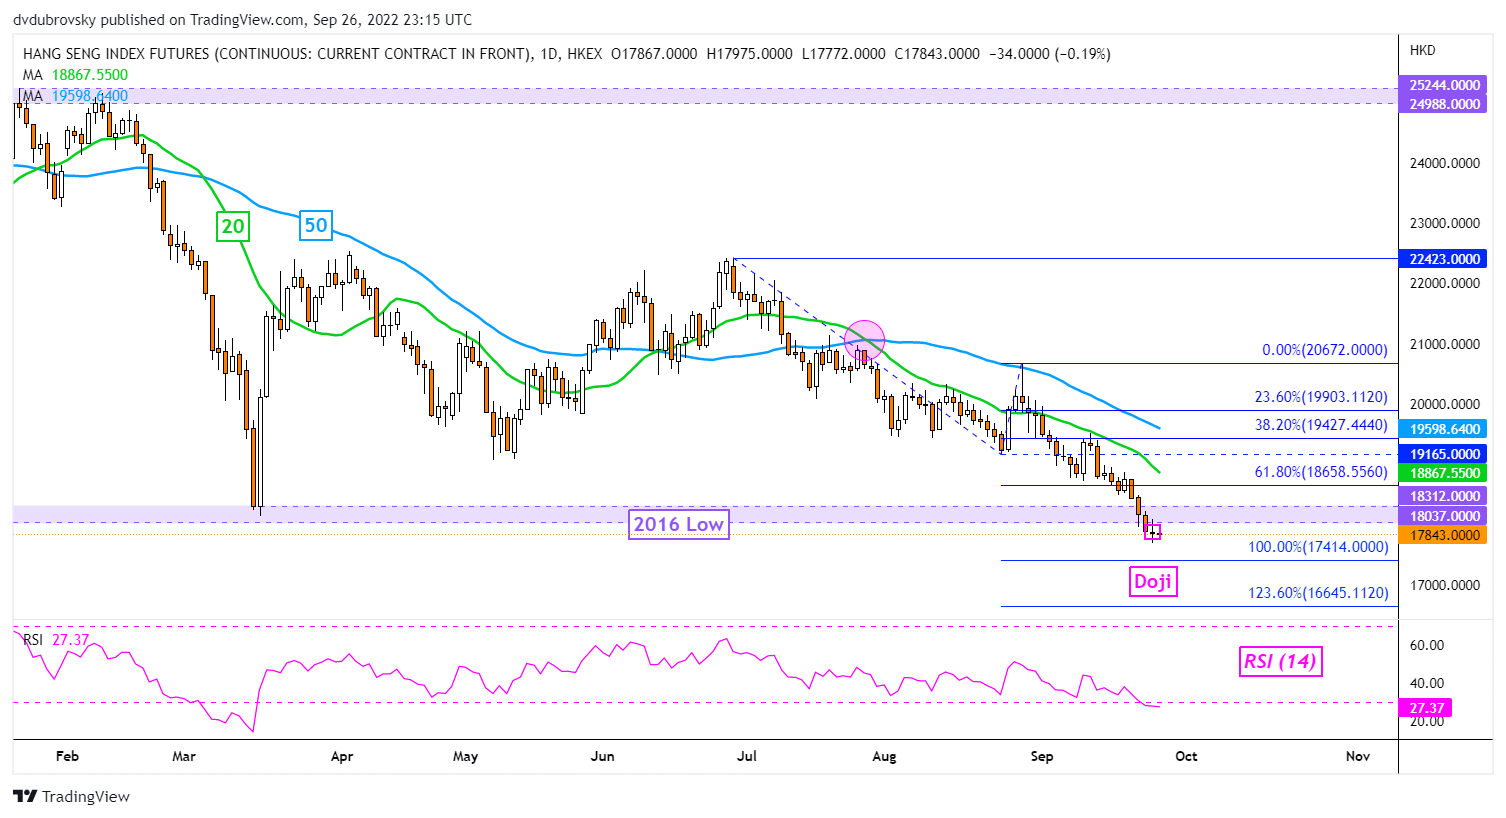1506x818 pixels.
Task: Click the Sep label on time axis
Action: tap(1042, 756)
